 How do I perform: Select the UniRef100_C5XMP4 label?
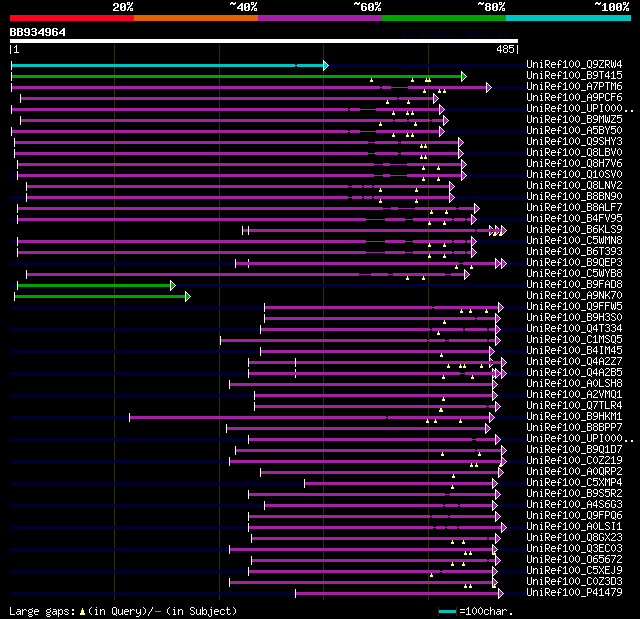point(574,483)
